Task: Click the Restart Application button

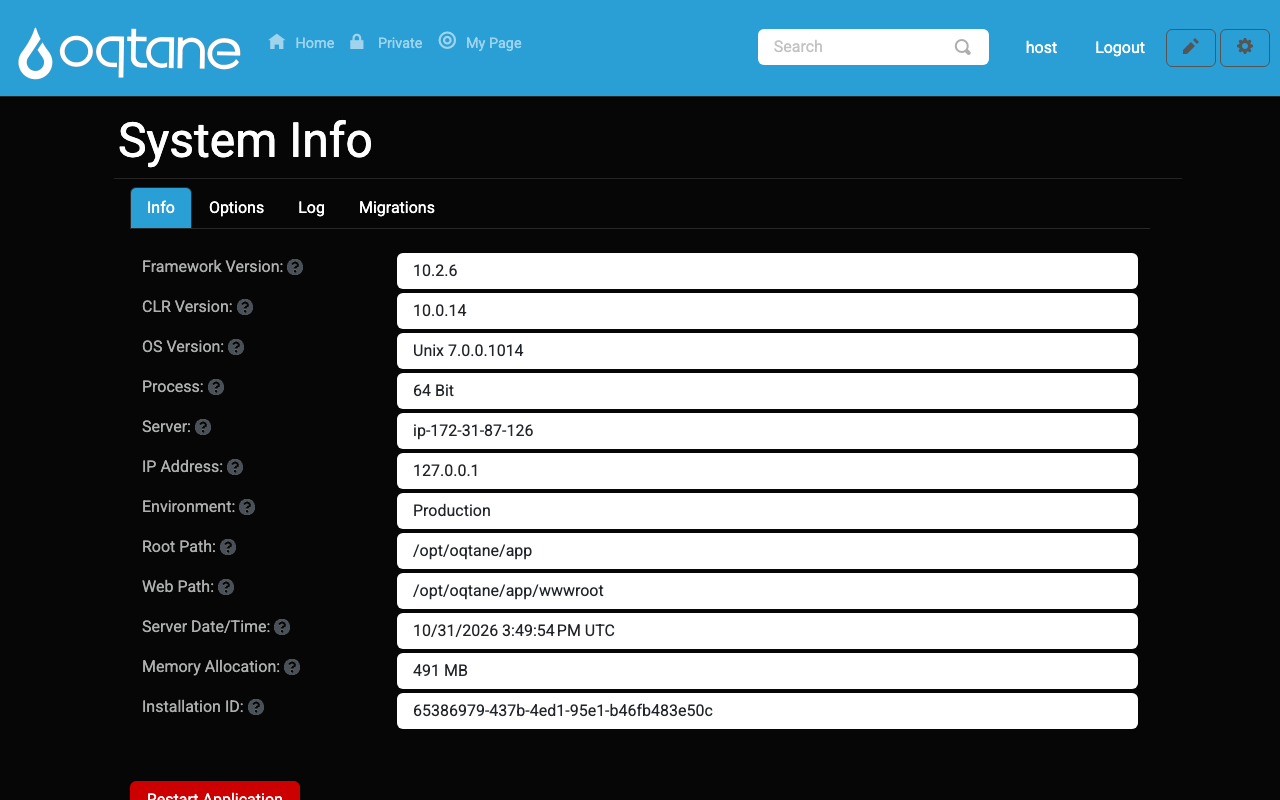Action: pos(215,791)
